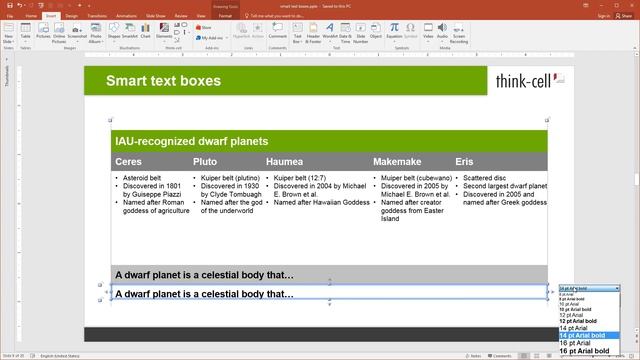Click the Ceres column heading
640x360 pixels.
pos(128,162)
